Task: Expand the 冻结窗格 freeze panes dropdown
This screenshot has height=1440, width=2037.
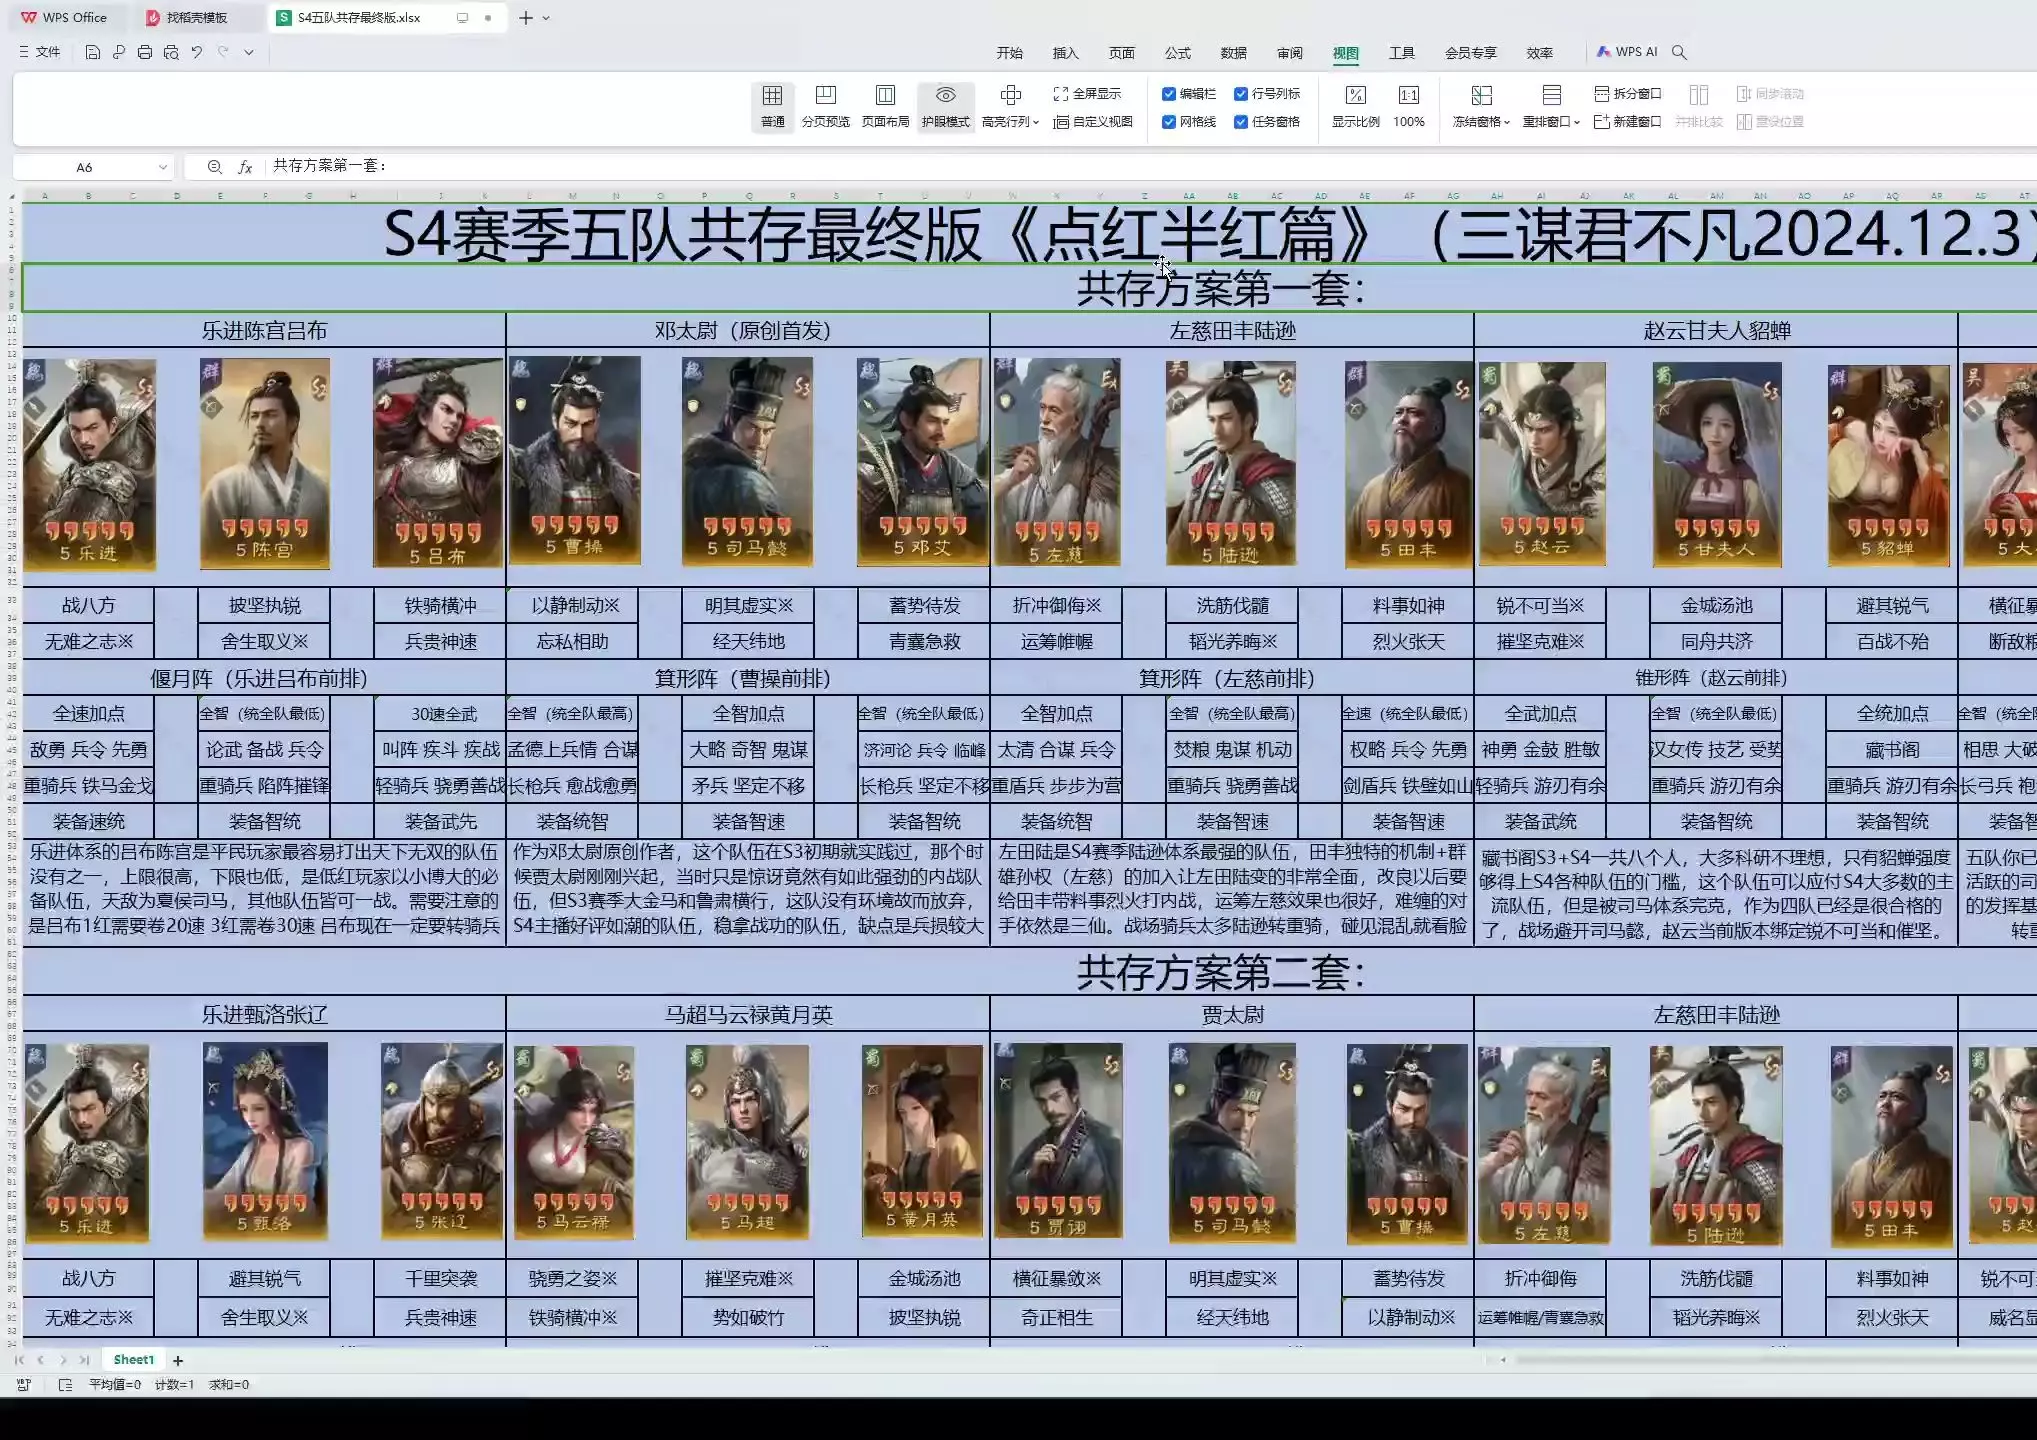Action: pos(1506,122)
